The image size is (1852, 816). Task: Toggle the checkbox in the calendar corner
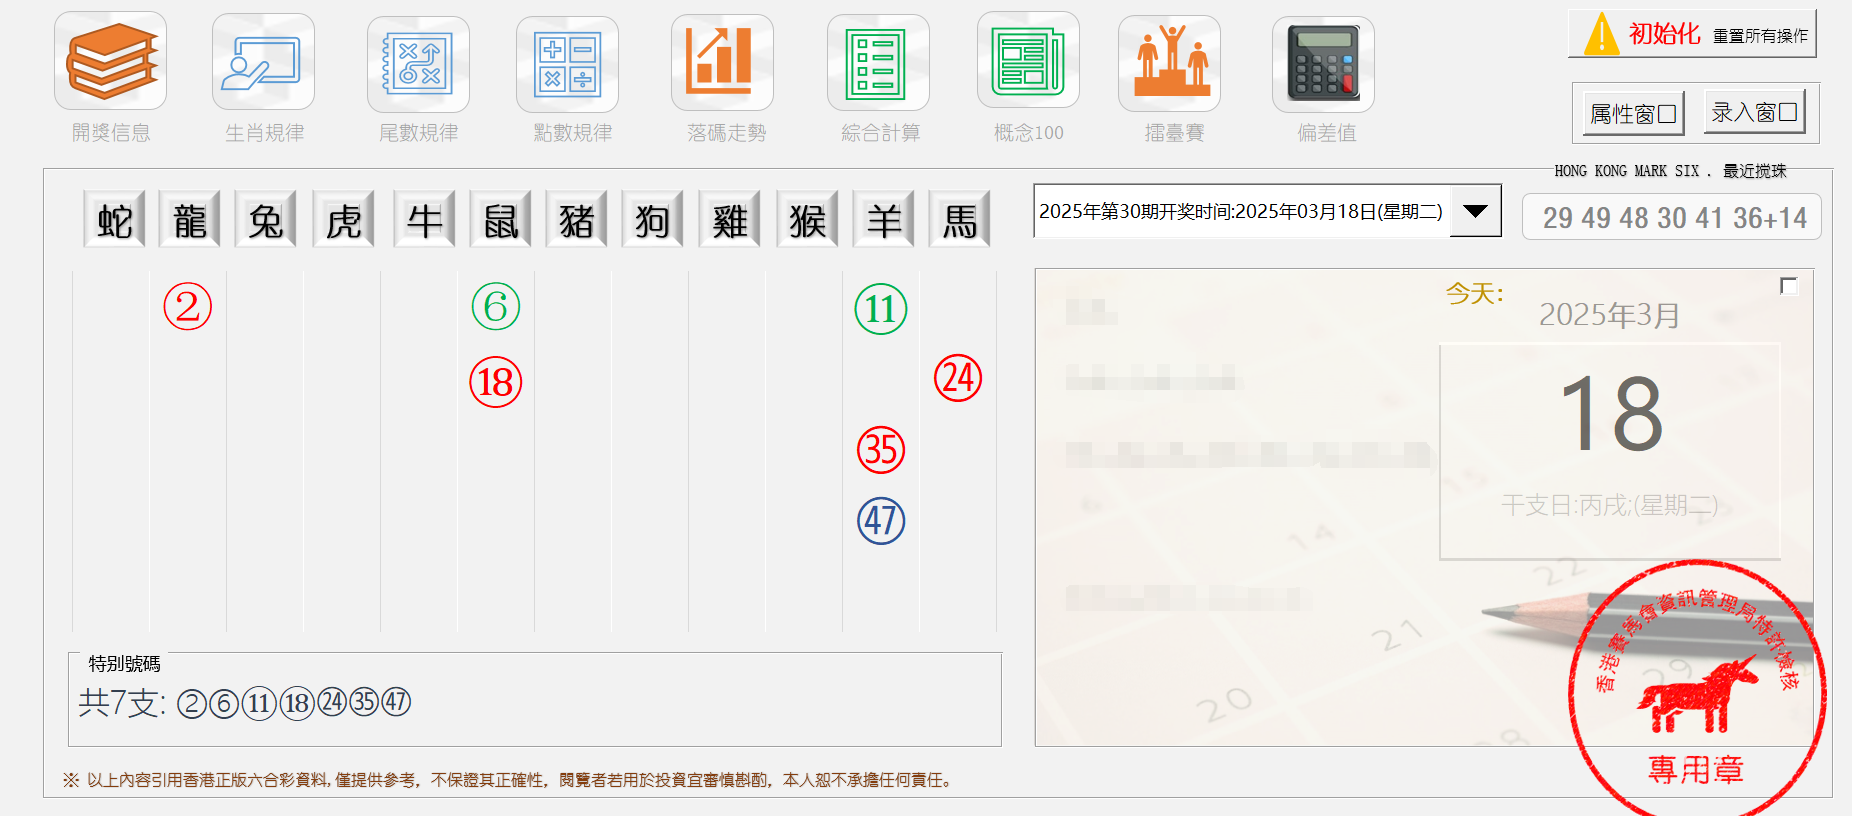tap(1789, 286)
